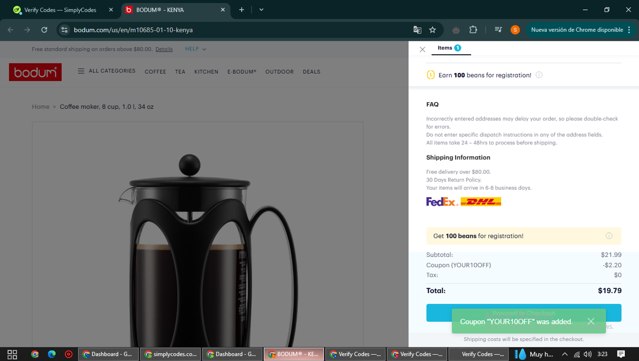
Task: Click the translate page icon
Action: click(417, 30)
